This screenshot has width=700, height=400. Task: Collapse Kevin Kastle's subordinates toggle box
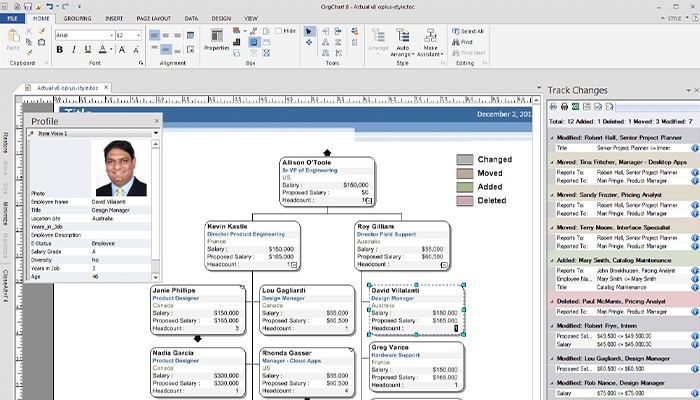pyautogui.click(x=292, y=264)
